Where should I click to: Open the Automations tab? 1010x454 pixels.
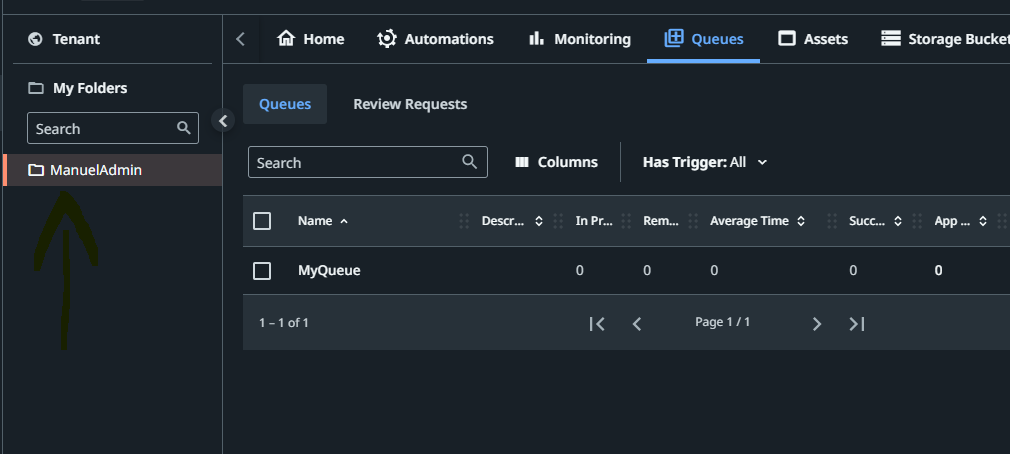[x=435, y=39]
